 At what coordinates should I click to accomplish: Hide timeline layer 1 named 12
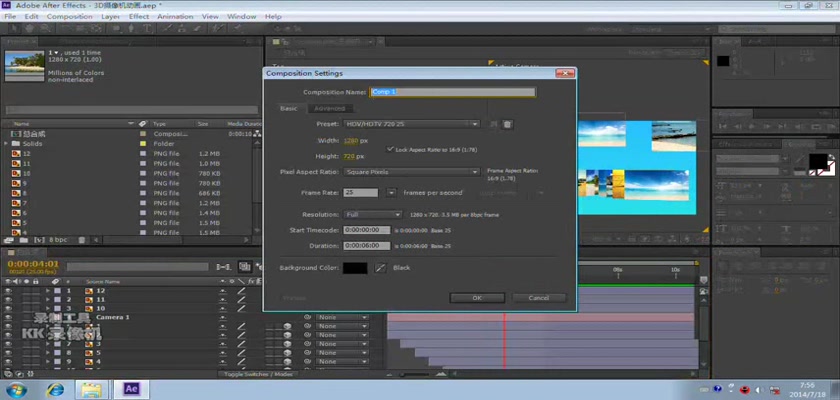point(8,291)
